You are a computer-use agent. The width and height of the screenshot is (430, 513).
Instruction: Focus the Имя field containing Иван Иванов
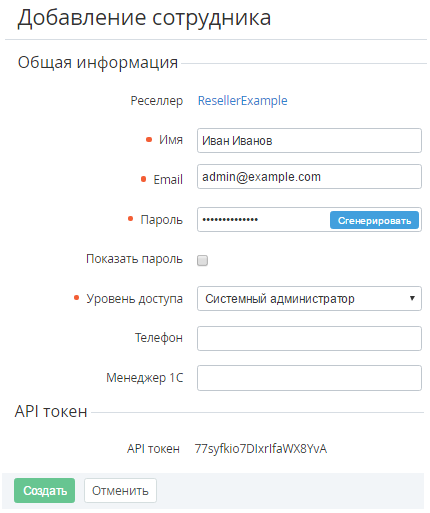click(x=309, y=140)
